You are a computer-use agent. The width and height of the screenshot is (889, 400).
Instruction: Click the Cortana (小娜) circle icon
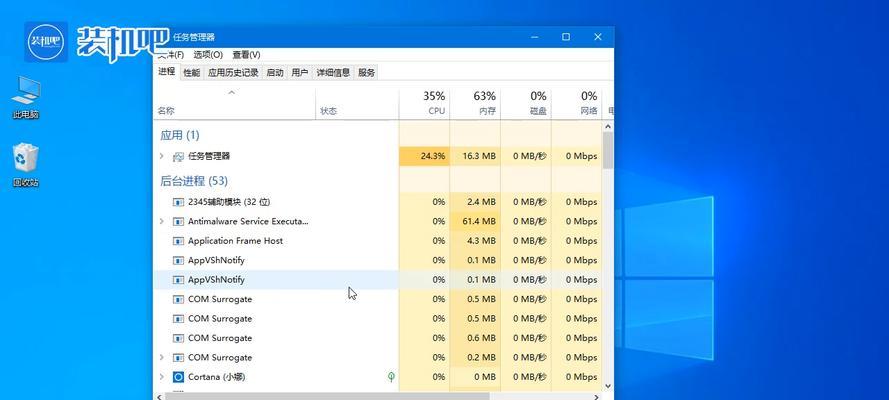178,377
